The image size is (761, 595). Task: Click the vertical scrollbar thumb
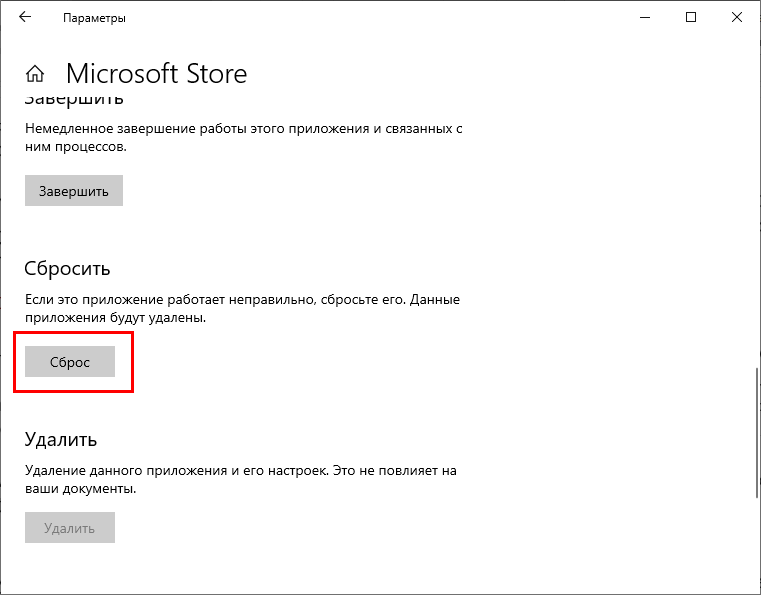point(757,433)
